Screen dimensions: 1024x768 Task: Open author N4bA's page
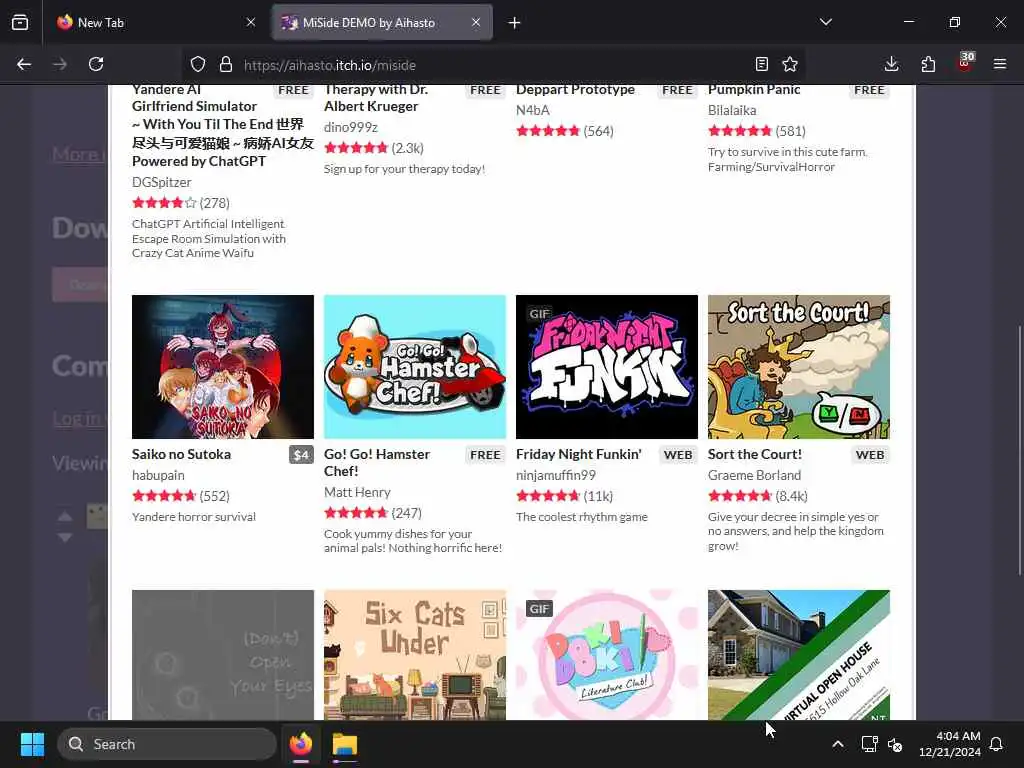(533, 110)
